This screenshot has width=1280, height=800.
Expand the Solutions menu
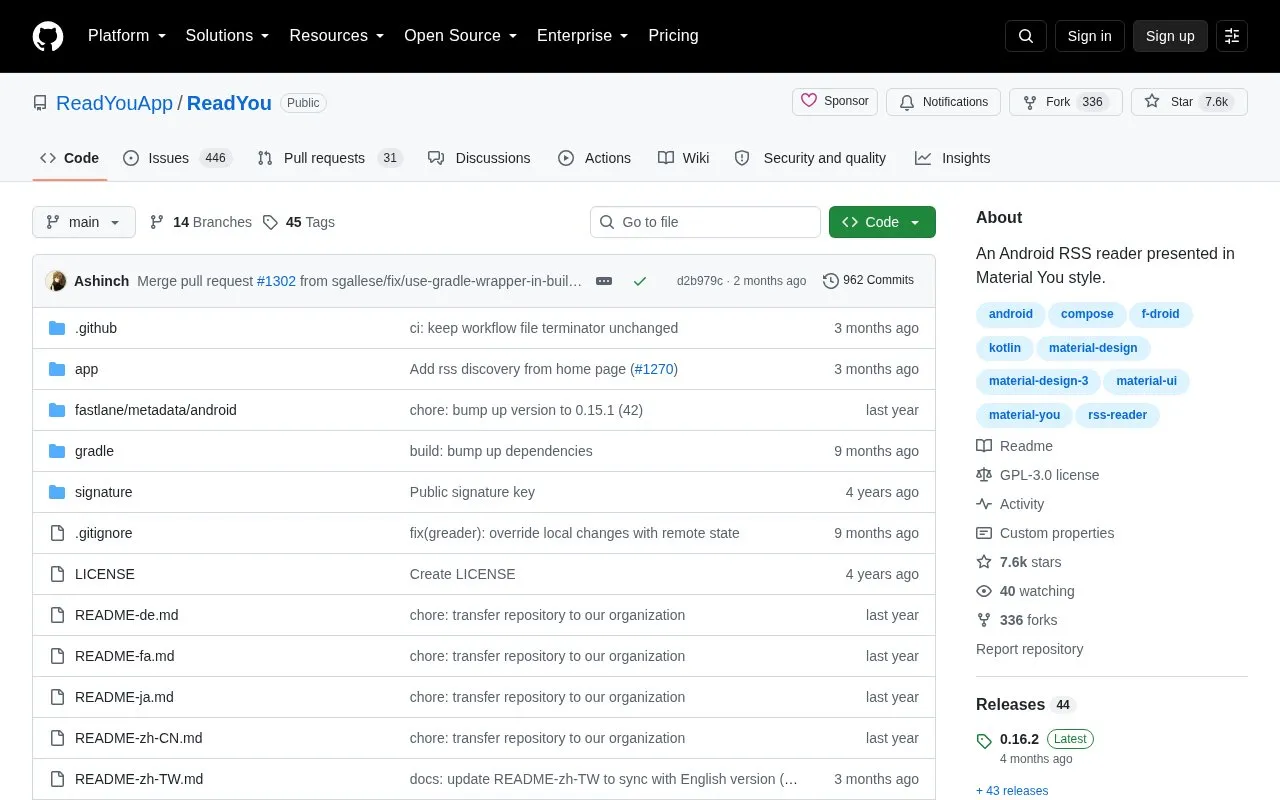pos(227,36)
